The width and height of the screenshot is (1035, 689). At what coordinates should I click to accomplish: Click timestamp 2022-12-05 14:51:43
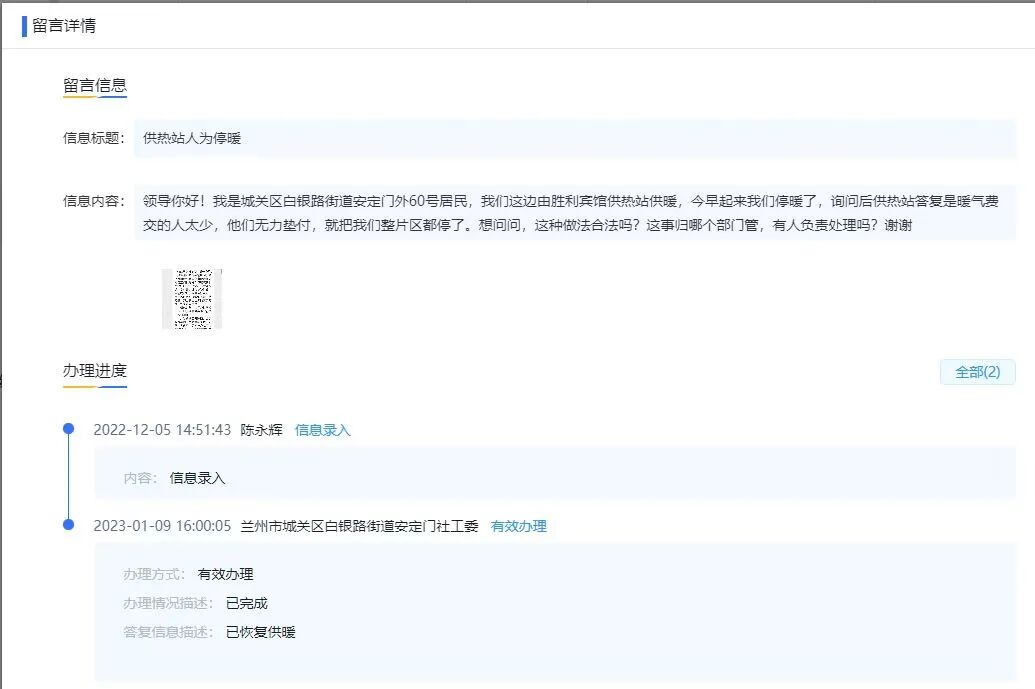click(162, 430)
